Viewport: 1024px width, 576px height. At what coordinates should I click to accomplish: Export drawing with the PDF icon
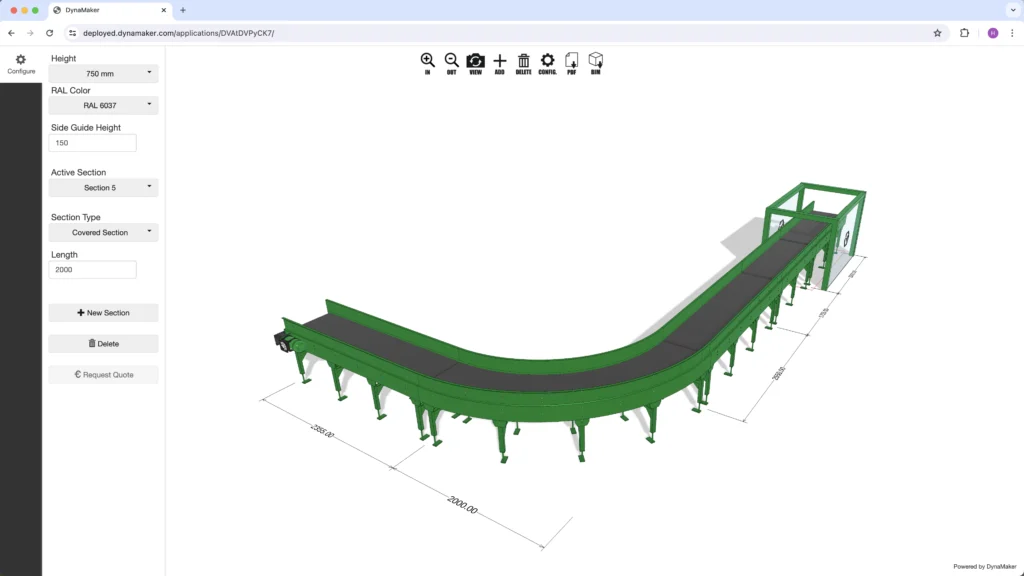pos(572,62)
